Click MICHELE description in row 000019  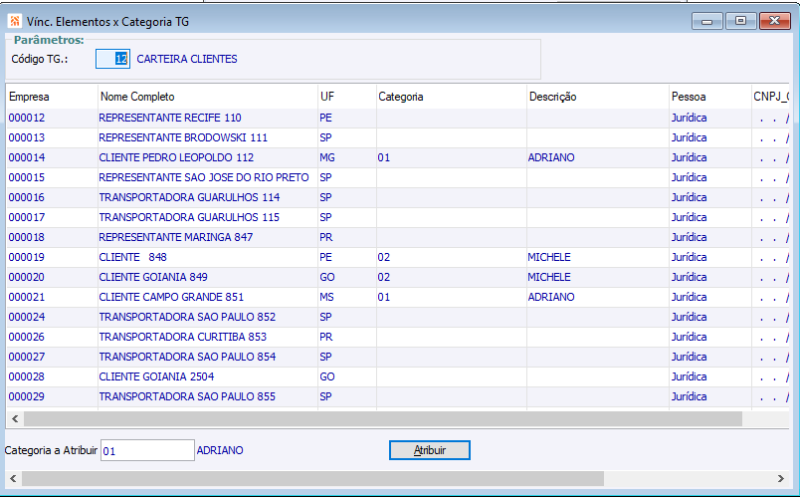549,257
